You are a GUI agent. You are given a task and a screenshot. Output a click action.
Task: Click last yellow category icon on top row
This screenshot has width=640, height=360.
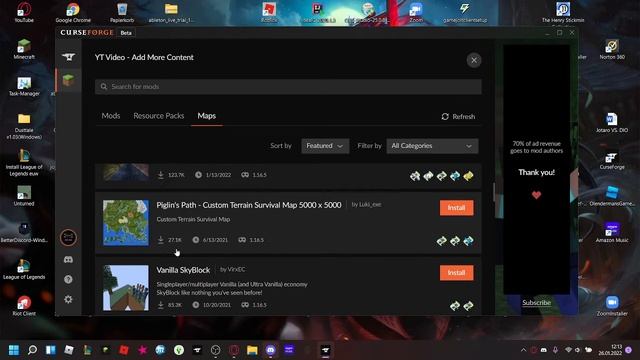pos(468,176)
